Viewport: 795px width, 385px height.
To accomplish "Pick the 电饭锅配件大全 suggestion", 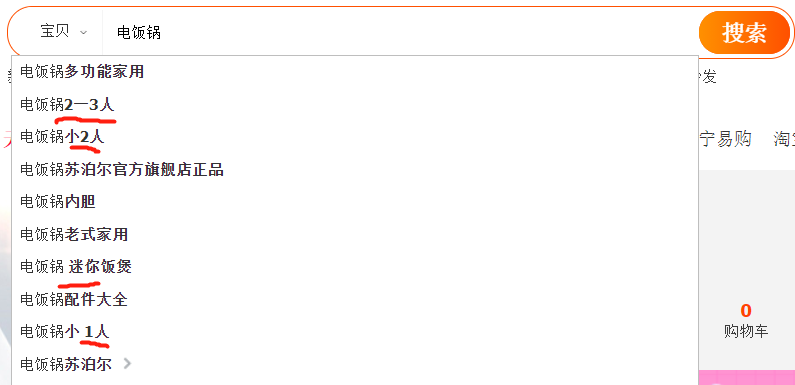I will pyautogui.click(x=354, y=299).
